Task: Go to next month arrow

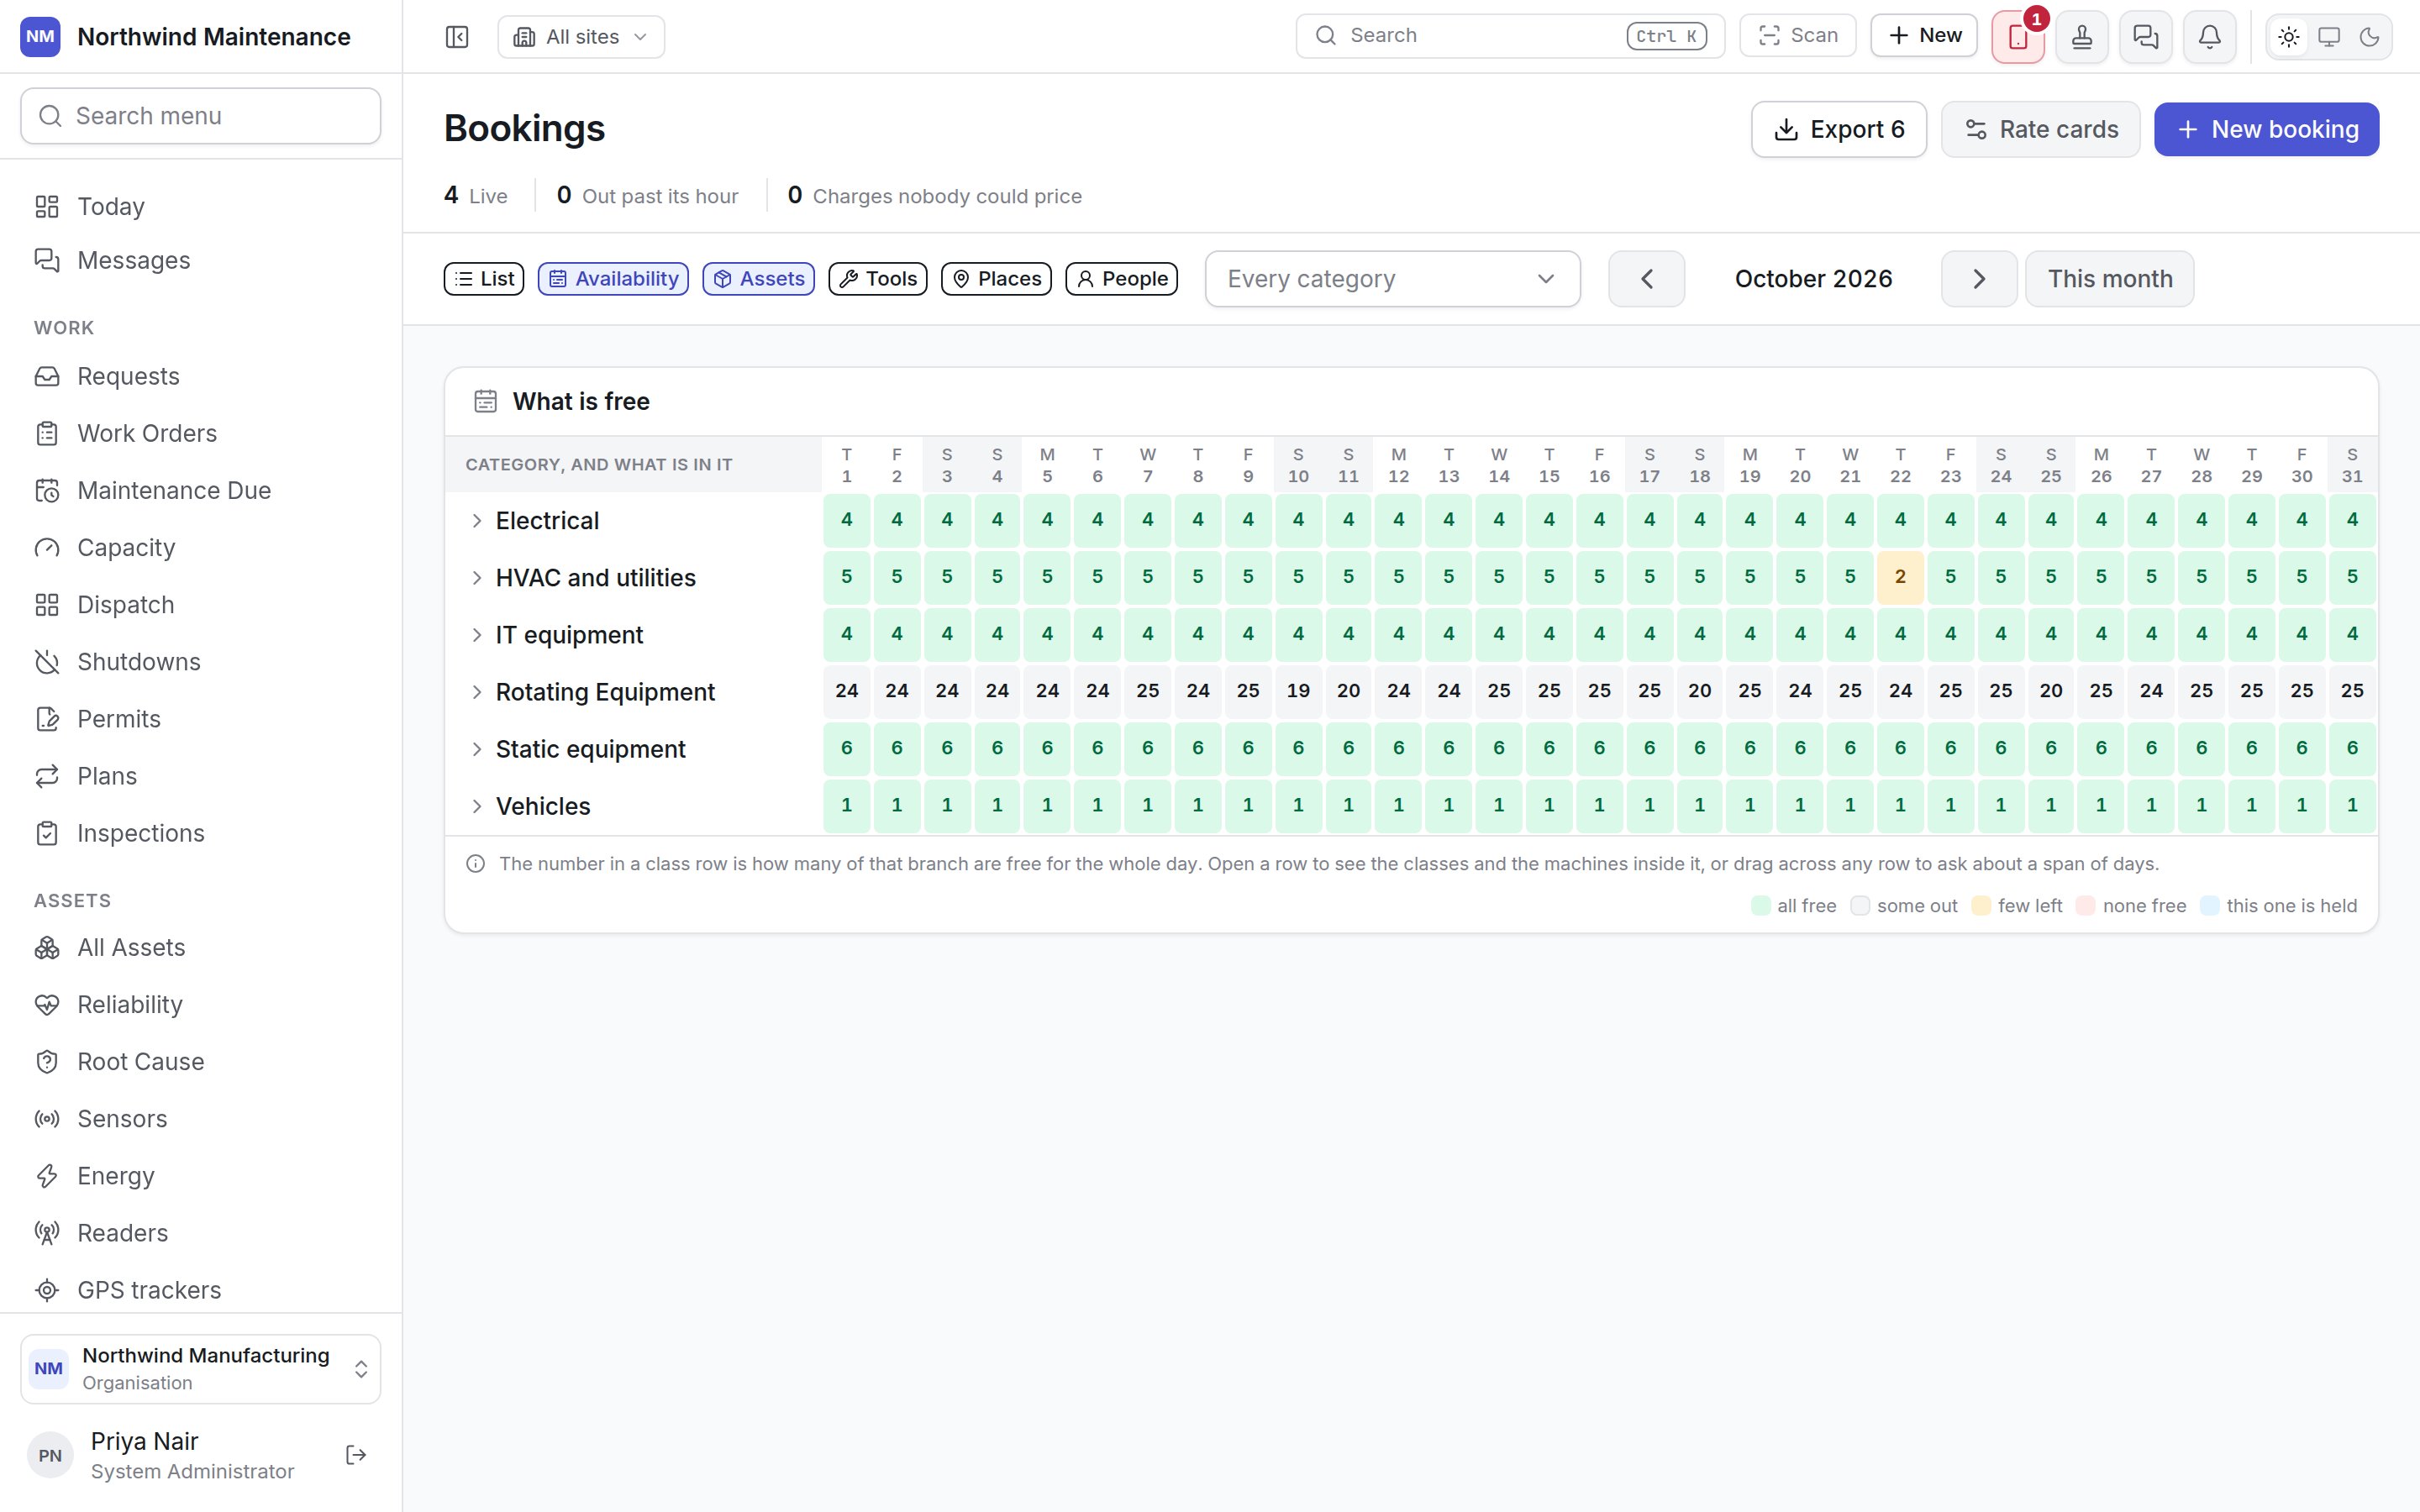Action: [x=1978, y=279]
